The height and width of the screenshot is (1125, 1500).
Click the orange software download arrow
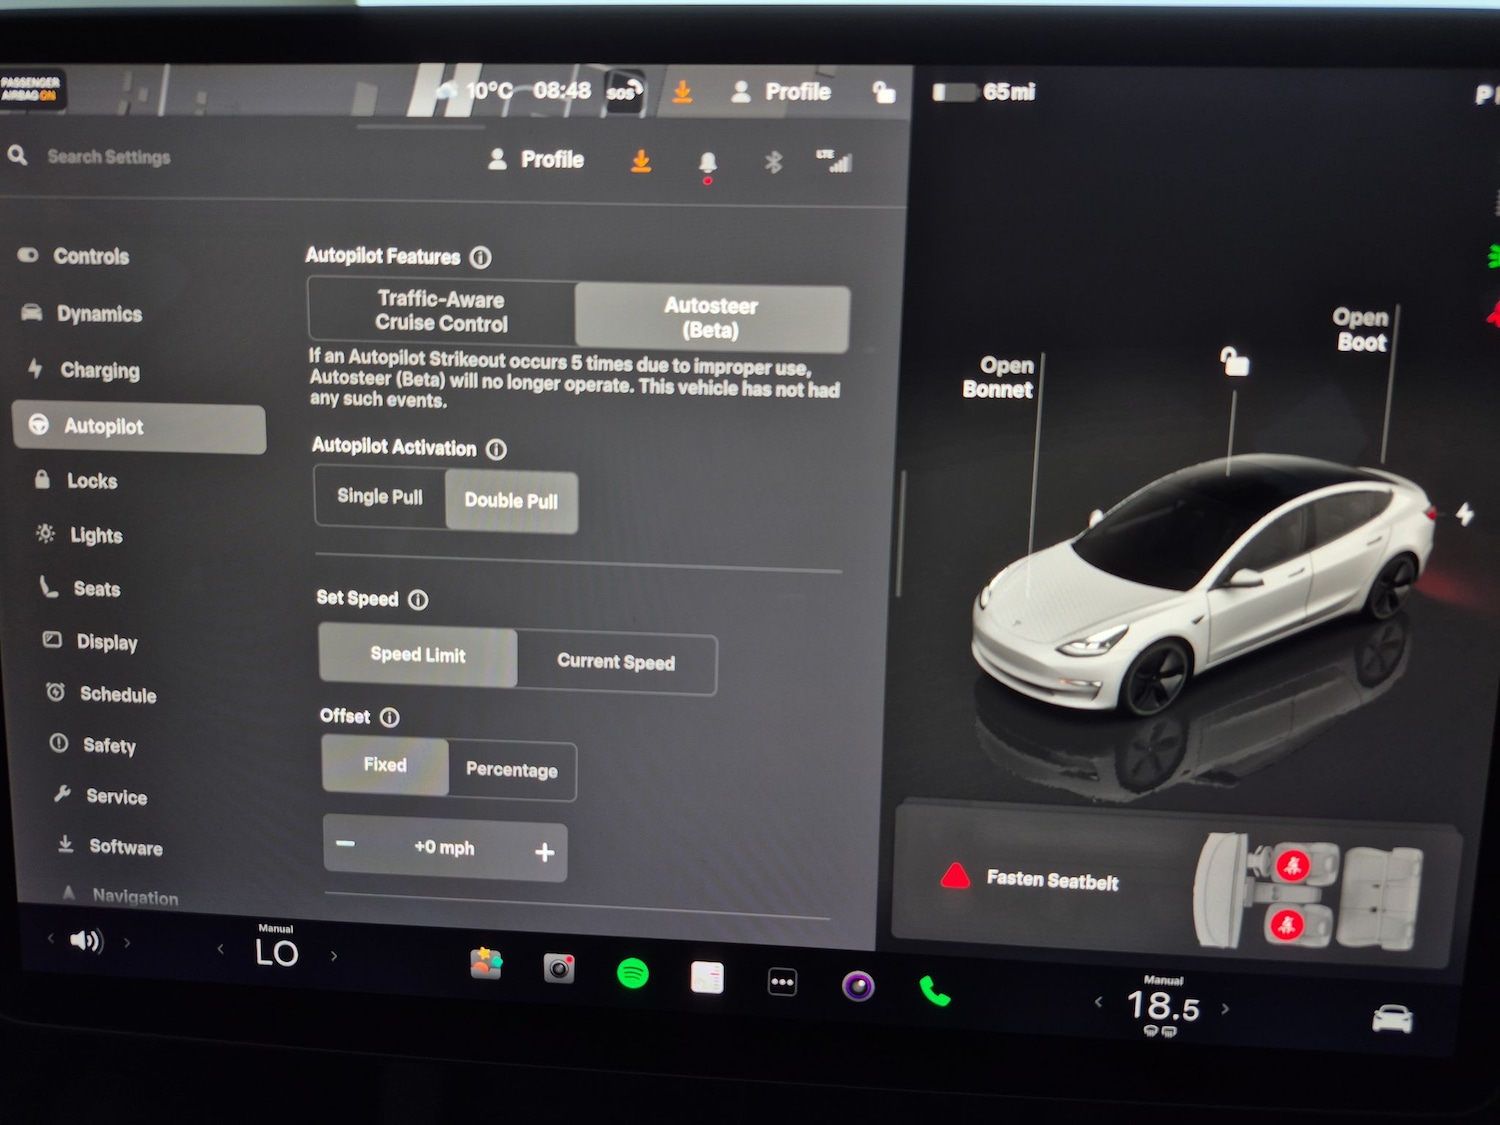(x=640, y=160)
